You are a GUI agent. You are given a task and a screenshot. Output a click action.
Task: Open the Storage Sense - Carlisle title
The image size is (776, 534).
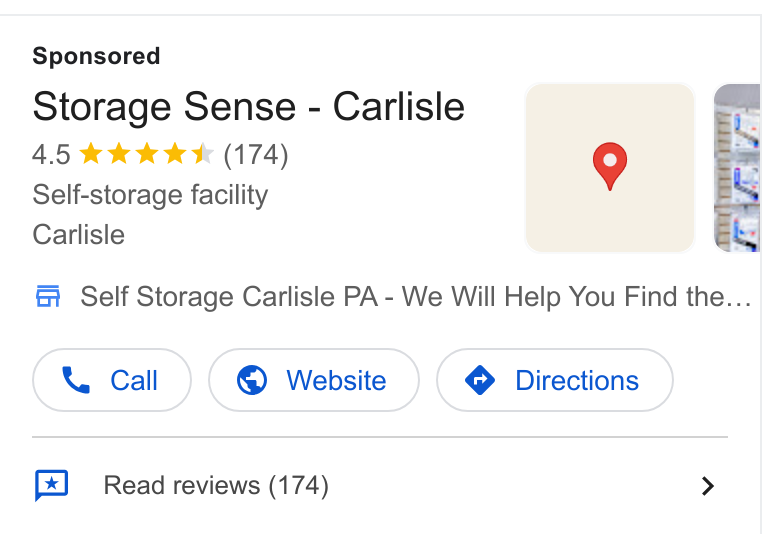tap(248, 106)
